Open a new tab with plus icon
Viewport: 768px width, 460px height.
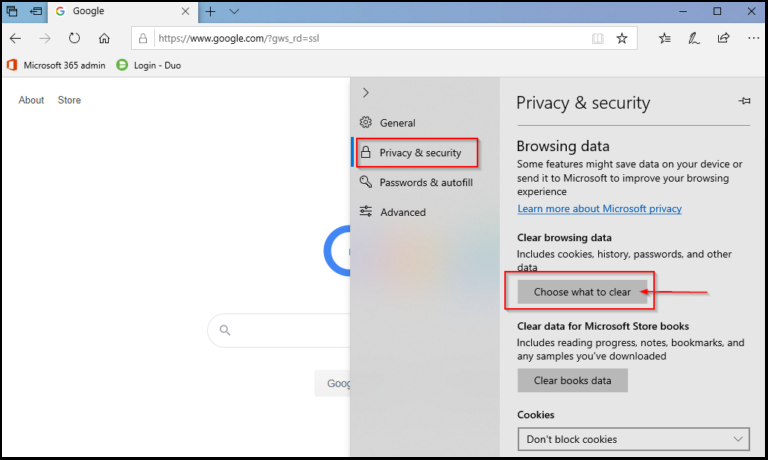(211, 11)
